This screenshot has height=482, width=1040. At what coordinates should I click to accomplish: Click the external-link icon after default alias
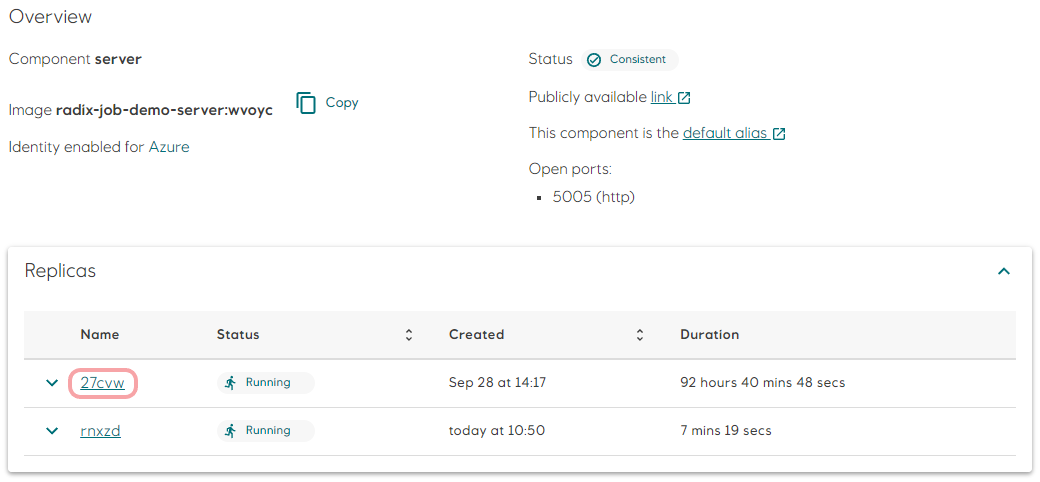click(x=779, y=134)
